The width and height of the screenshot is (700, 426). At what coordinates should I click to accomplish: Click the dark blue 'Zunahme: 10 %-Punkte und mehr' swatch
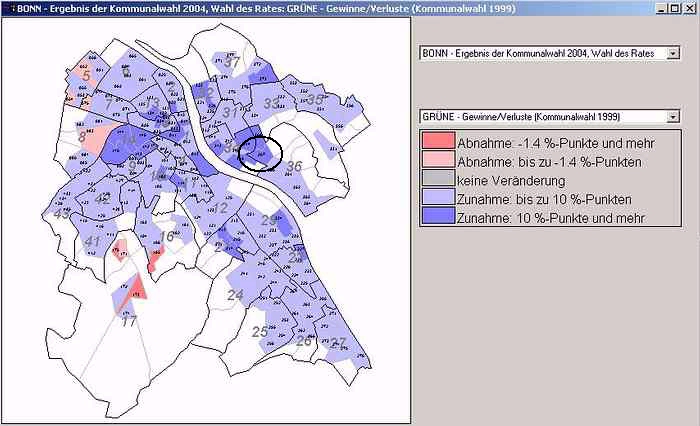[x=437, y=216]
